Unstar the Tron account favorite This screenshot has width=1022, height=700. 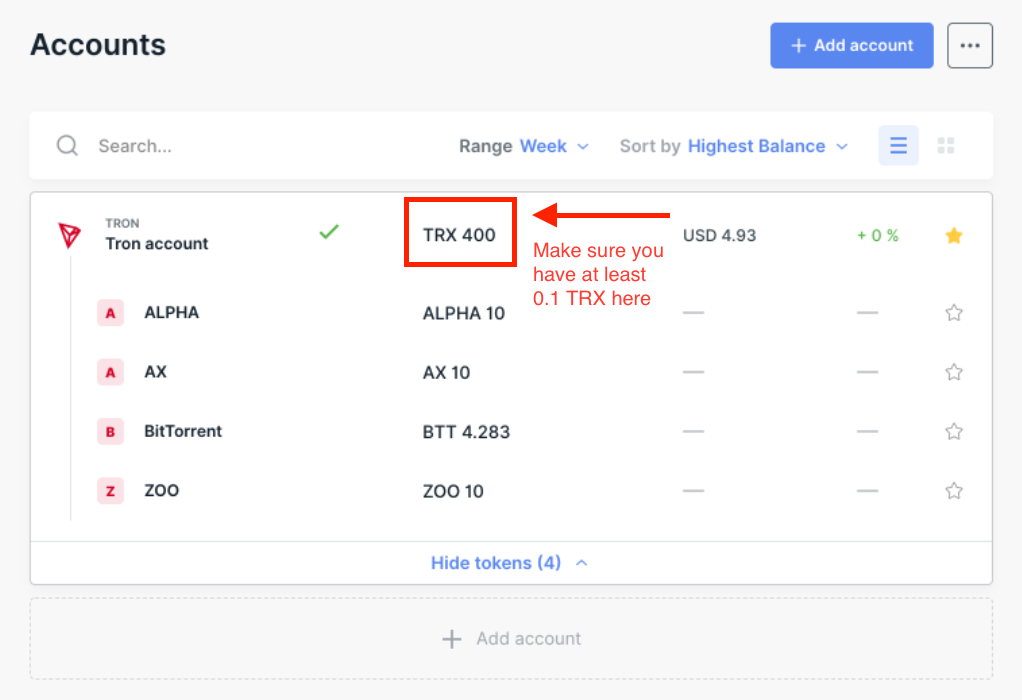pyautogui.click(x=954, y=236)
